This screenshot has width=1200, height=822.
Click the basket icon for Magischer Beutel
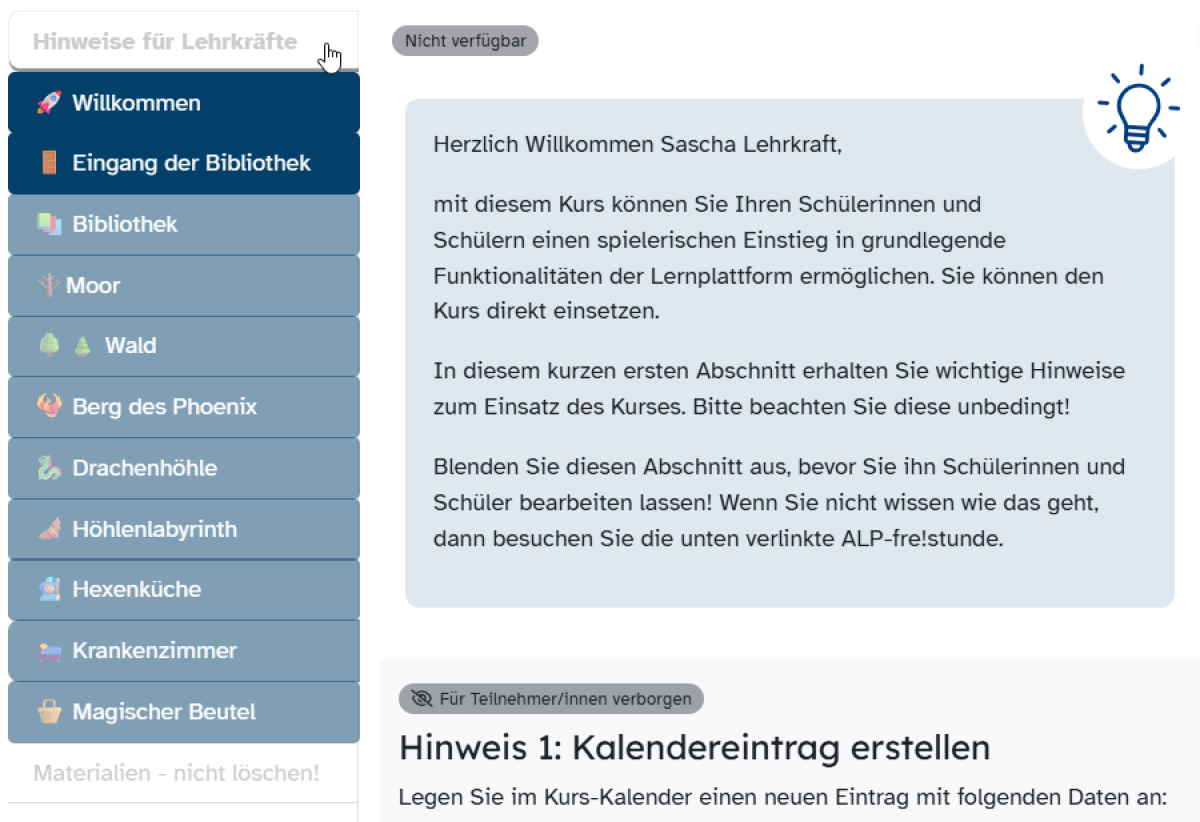[48, 712]
